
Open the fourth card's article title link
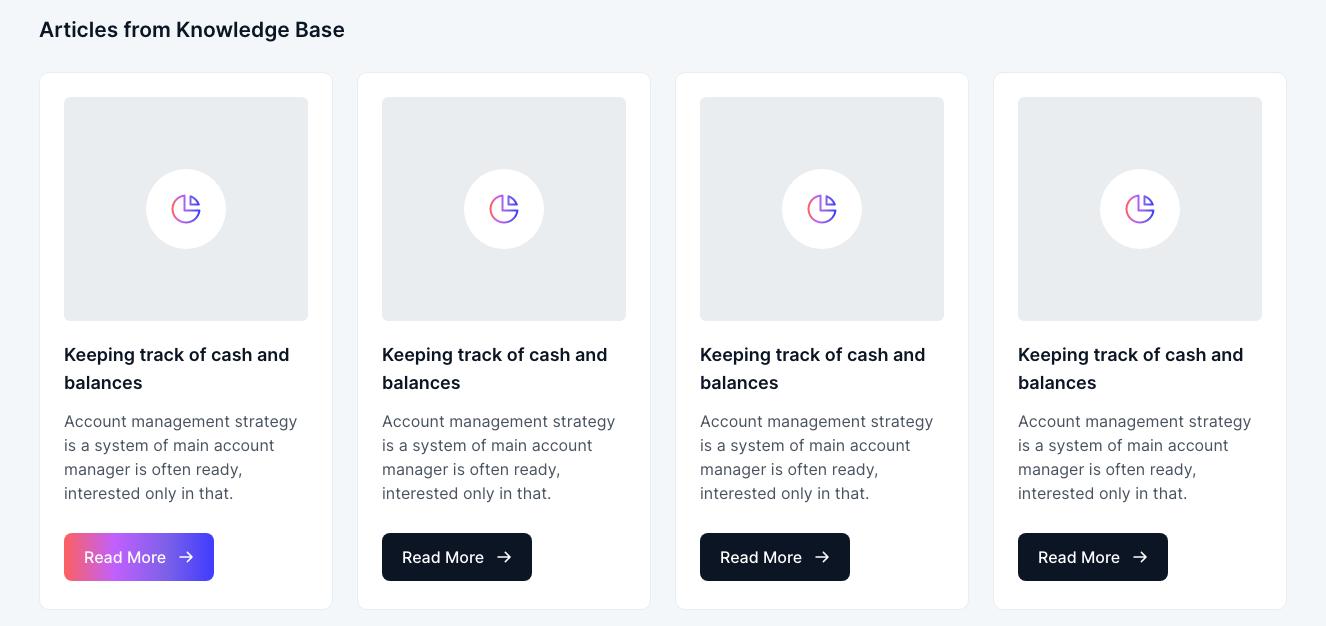click(x=1130, y=369)
